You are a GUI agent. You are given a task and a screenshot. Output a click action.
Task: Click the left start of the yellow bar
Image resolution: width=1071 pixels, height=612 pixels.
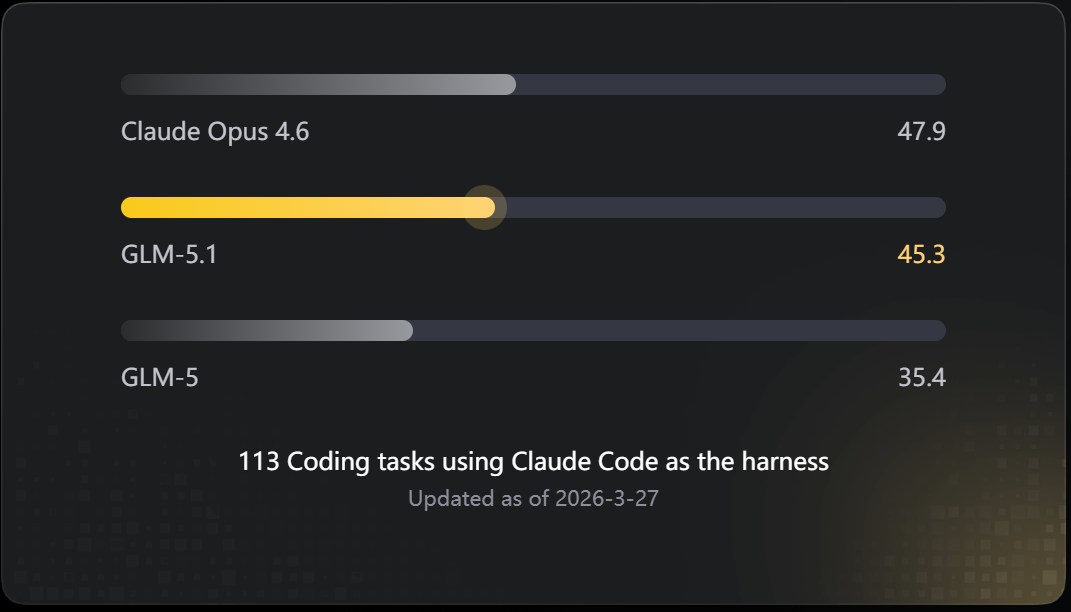tap(130, 208)
